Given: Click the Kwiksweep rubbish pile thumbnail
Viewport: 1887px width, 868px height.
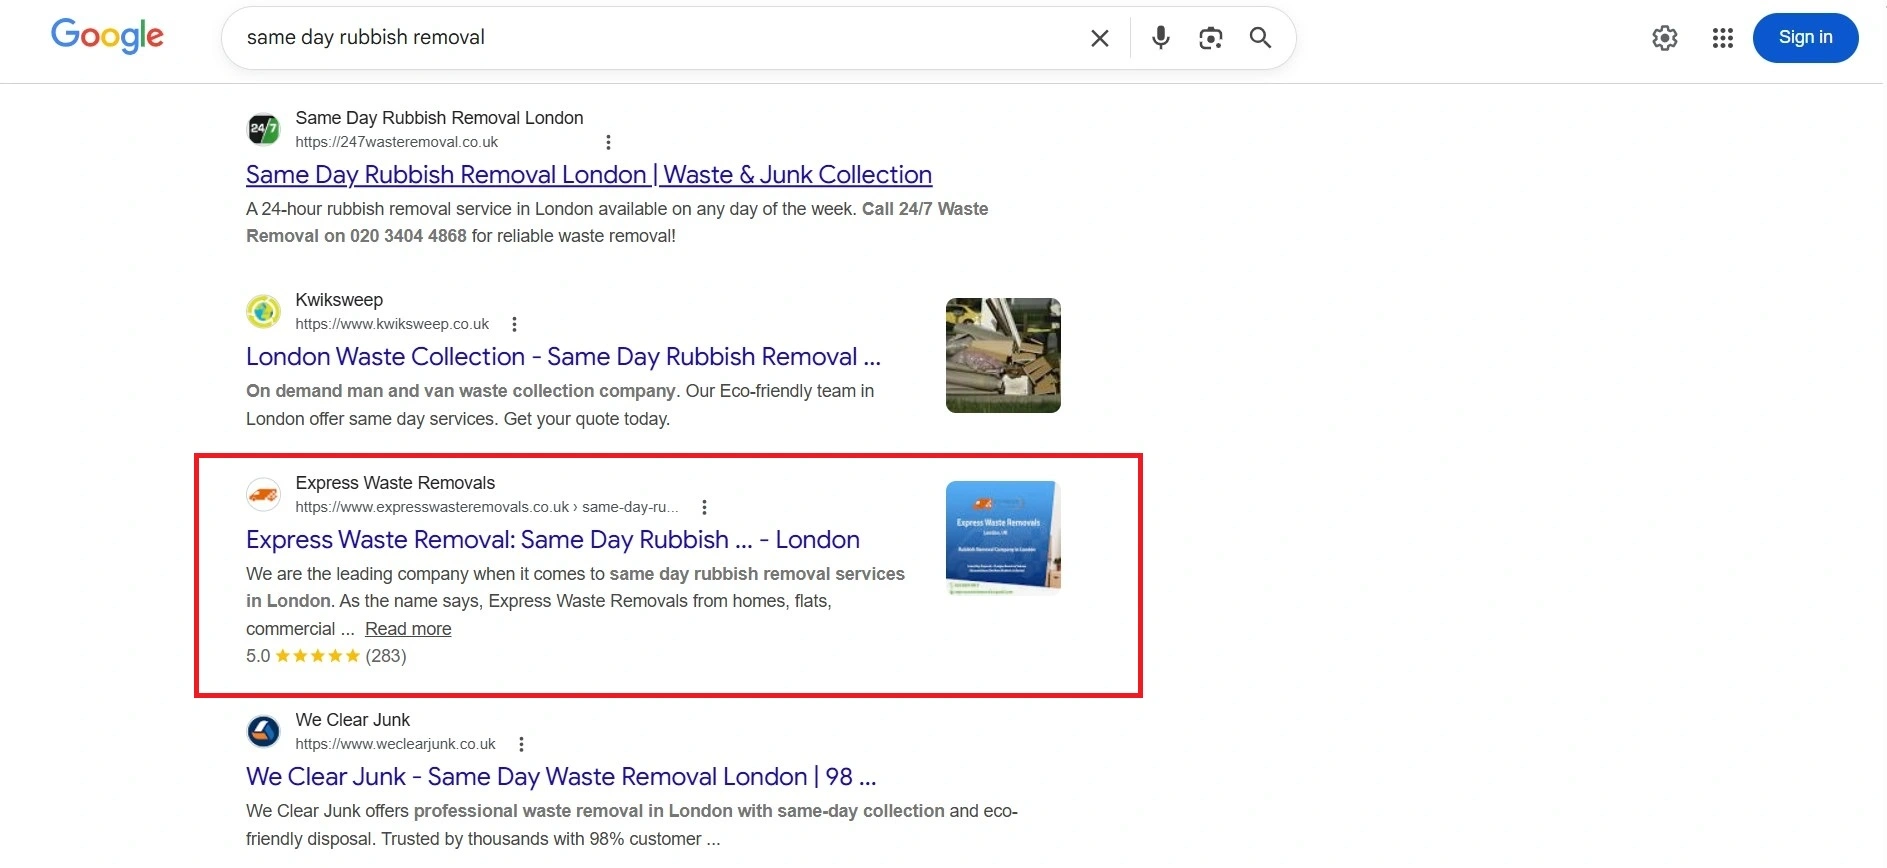Looking at the screenshot, I should (1003, 355).
